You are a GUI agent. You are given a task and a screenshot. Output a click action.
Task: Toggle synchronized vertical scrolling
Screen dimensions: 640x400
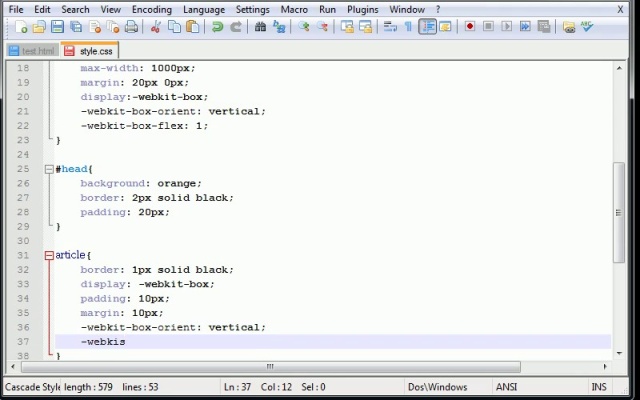click(347, 27)
